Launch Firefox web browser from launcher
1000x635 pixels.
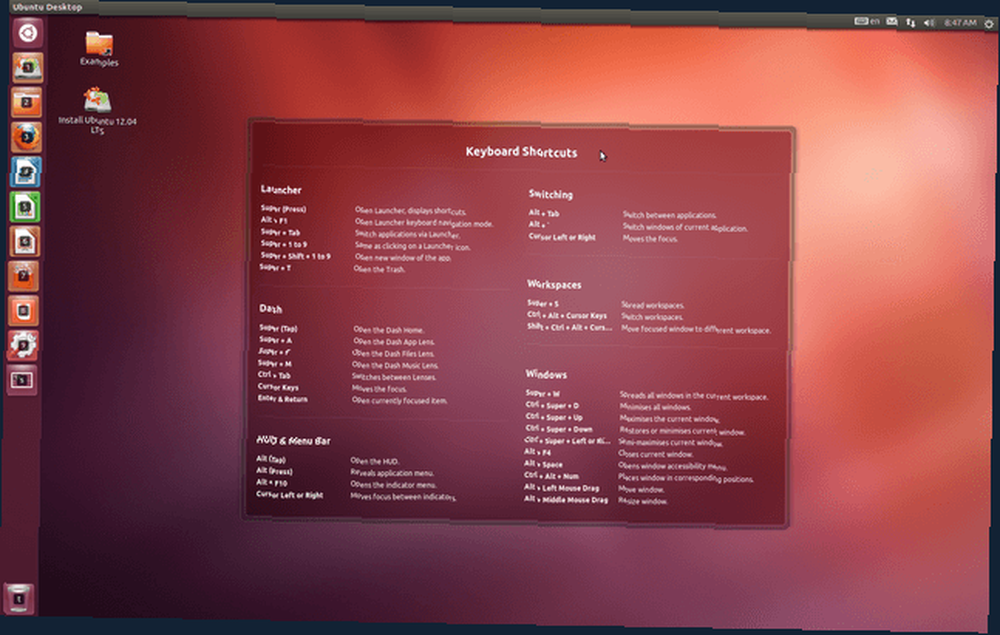[26, 137]
